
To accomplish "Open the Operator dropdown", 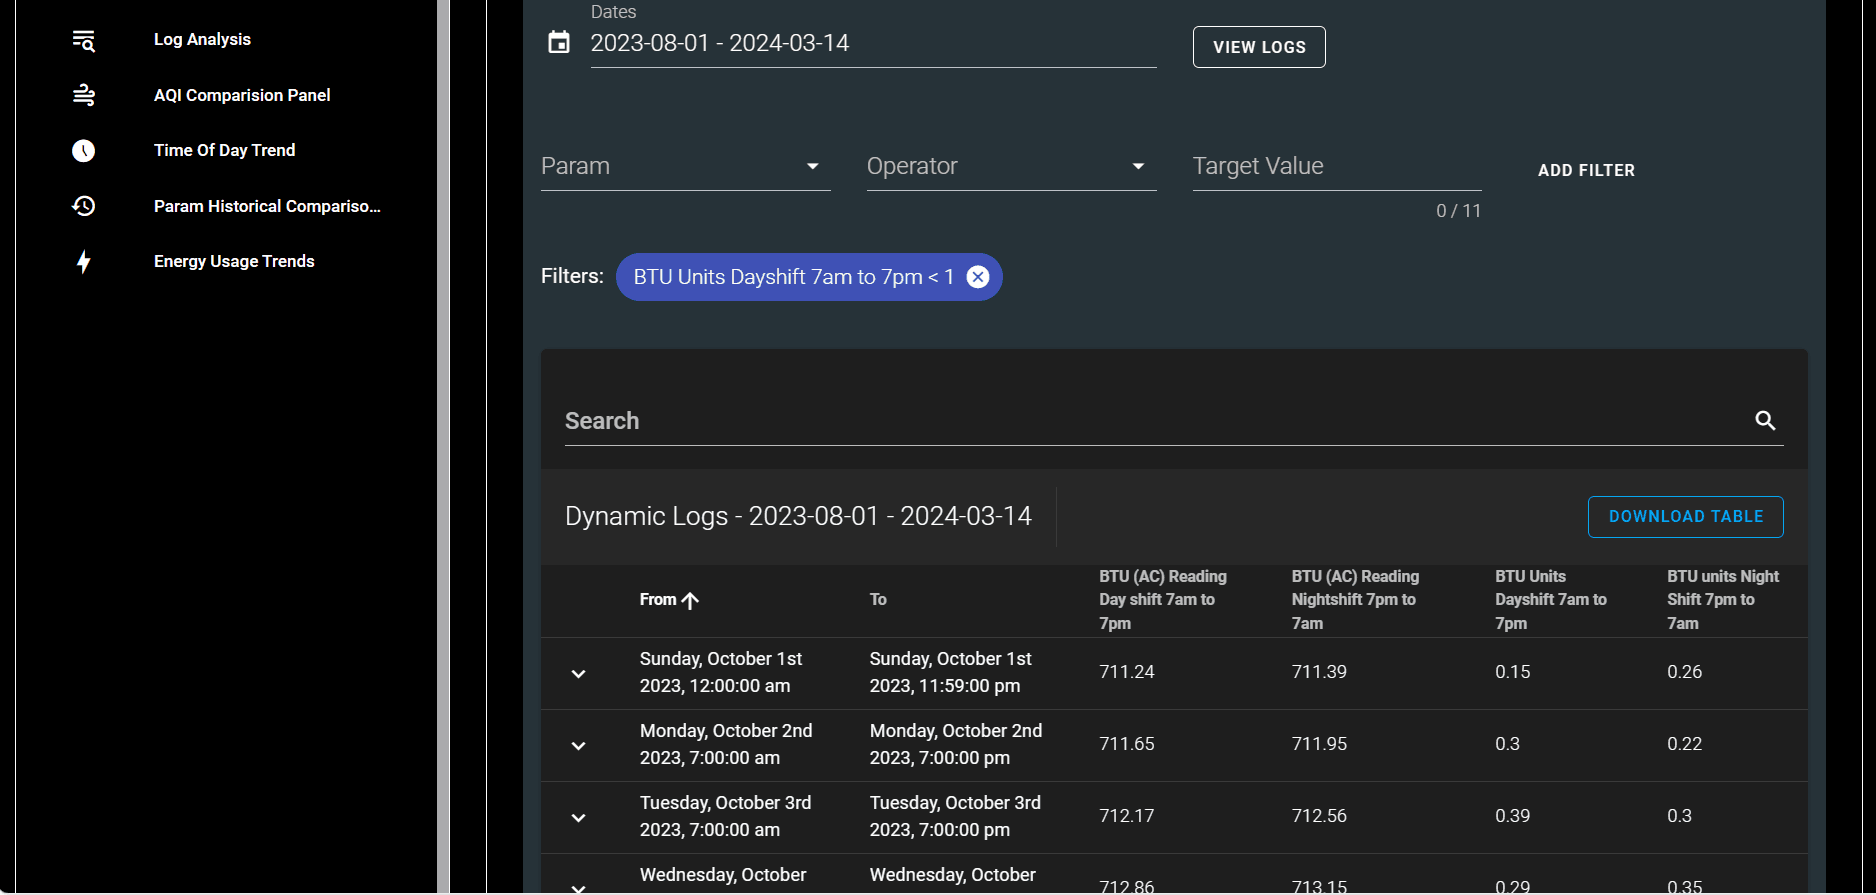I will pos(1011,167).
